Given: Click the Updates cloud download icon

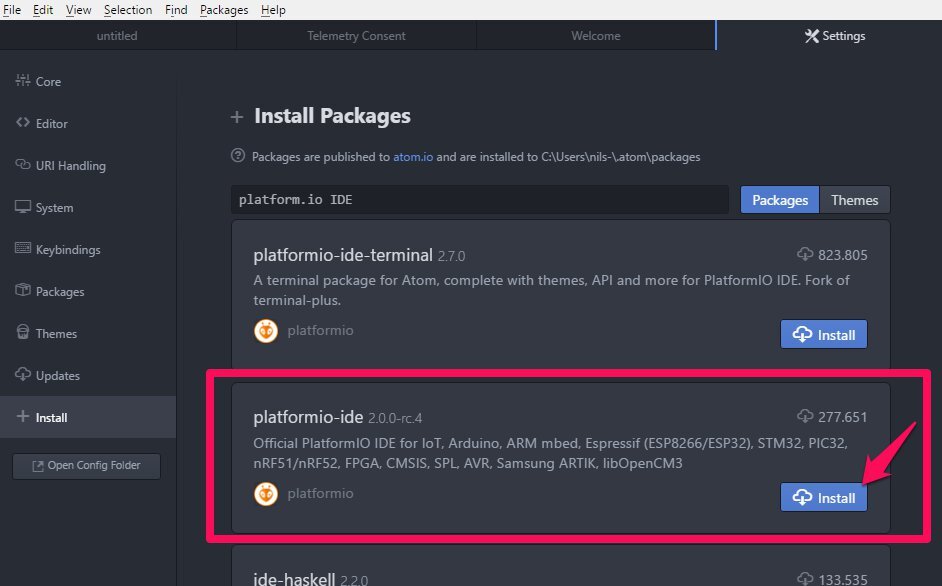Looking at the screenshot, I should pyautogui.click(x=23, y=374).
